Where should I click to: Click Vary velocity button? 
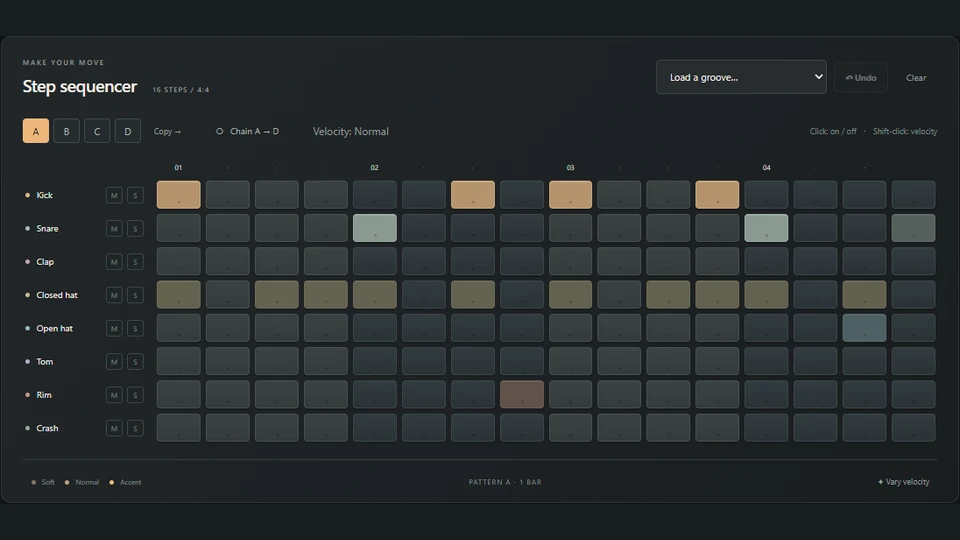pos(904,482)
